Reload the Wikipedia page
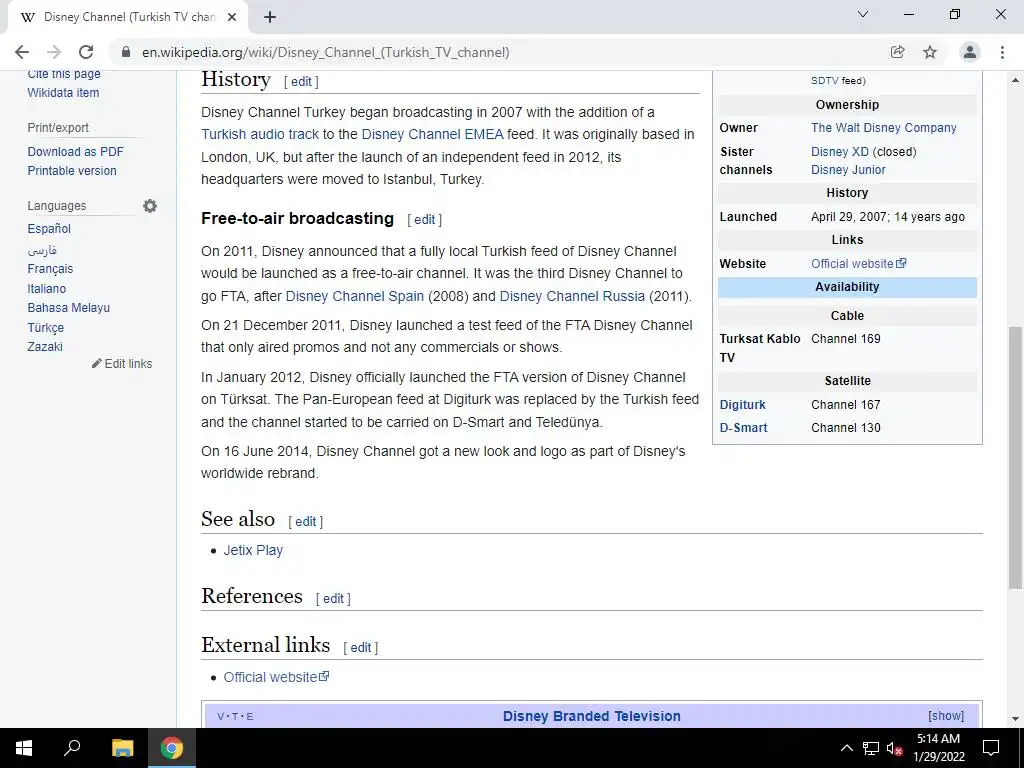The width and height of the screenshot is (1024, 768). [x=86, y=52]
